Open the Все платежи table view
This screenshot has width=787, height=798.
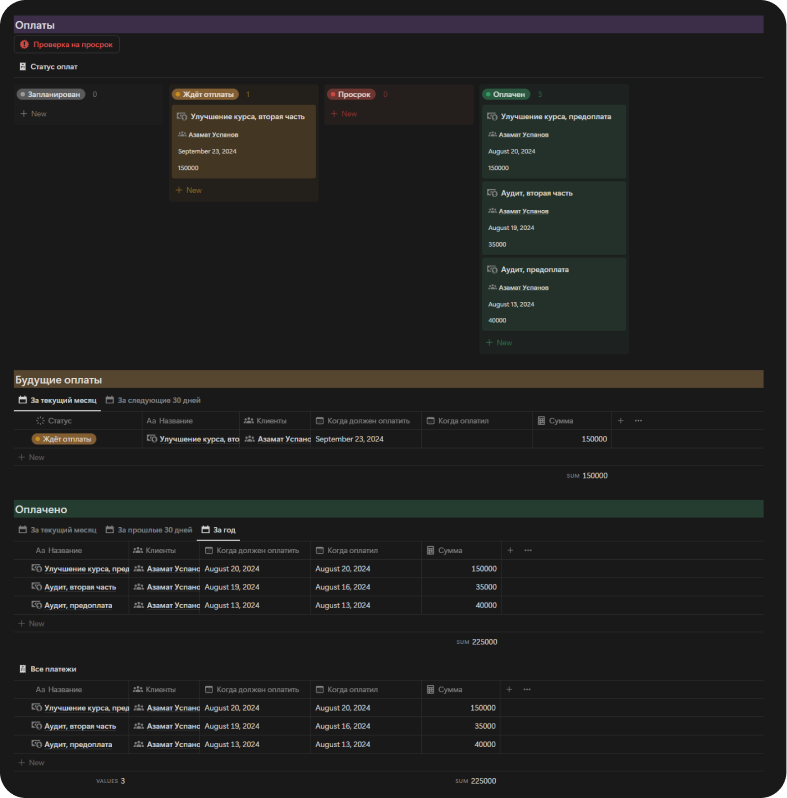click(x=48, y=669)
